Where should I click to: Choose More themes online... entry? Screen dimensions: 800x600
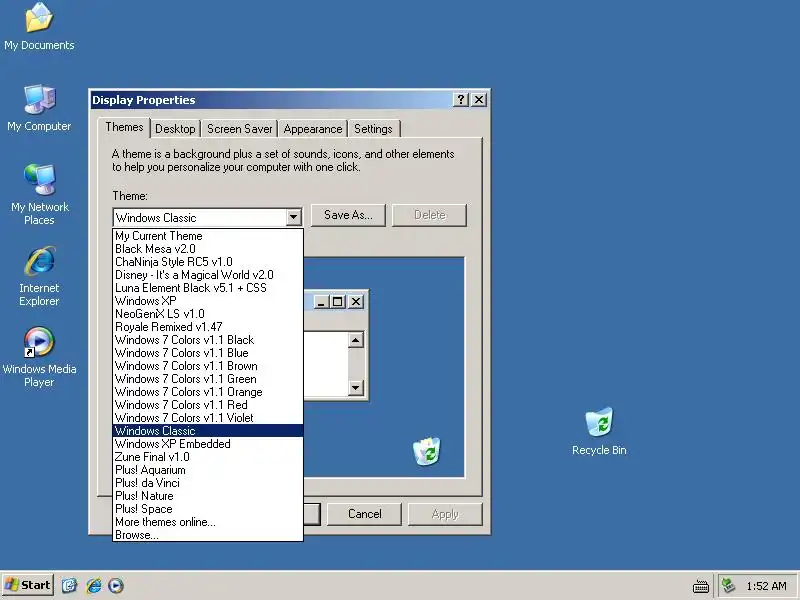(x=208, y=522)
